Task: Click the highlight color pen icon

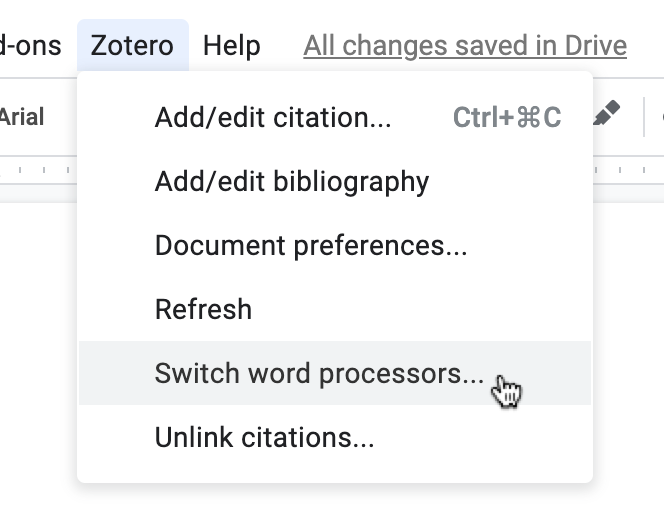Action: pyautogui.click(x=606, y=115)
